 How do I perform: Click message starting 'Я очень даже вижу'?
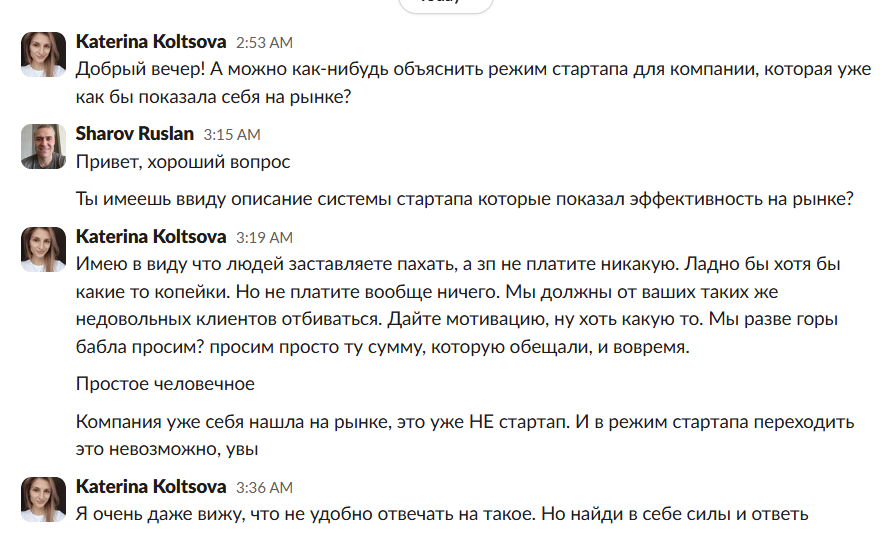click(x=442, y=514)
